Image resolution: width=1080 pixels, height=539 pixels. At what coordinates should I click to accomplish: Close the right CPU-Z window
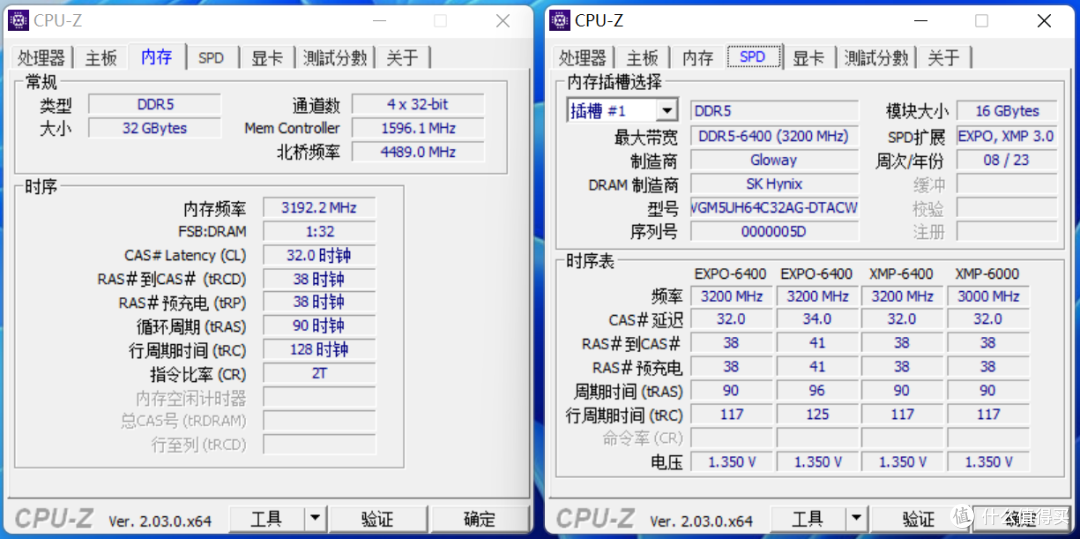coord(1044,21)
